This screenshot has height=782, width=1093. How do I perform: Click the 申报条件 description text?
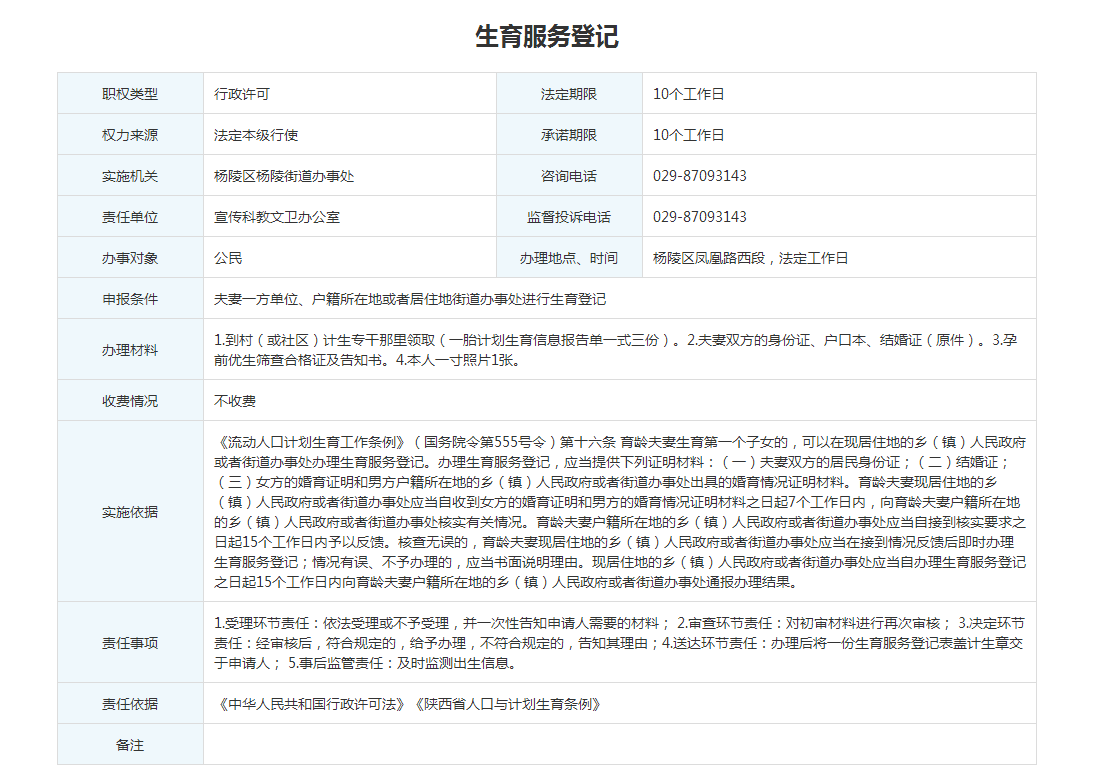(410, 299)
